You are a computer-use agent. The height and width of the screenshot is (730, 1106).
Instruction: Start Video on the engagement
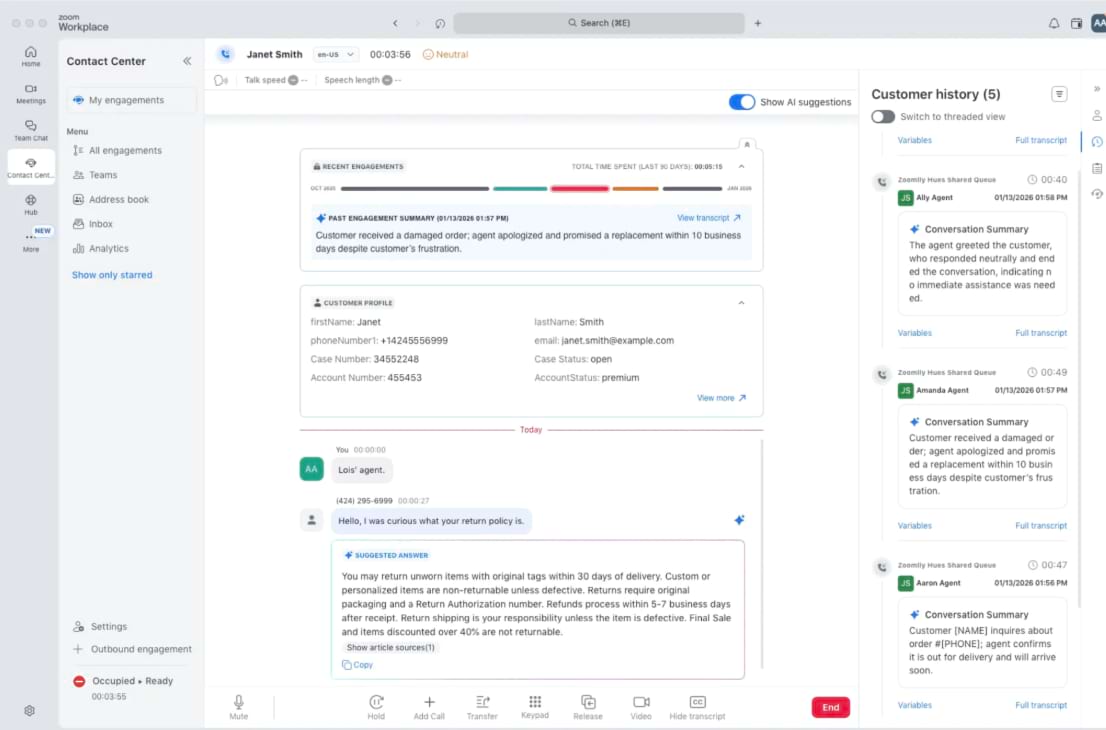640,705
